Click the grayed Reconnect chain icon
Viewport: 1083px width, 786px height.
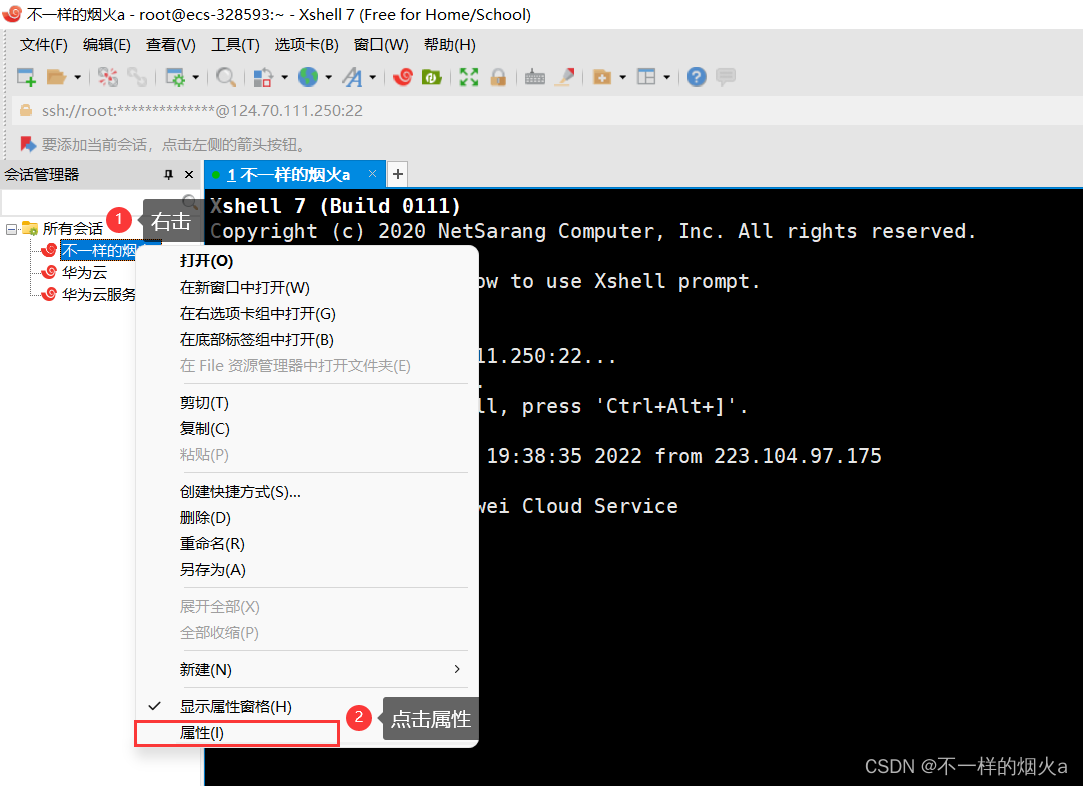pos(137,77)
